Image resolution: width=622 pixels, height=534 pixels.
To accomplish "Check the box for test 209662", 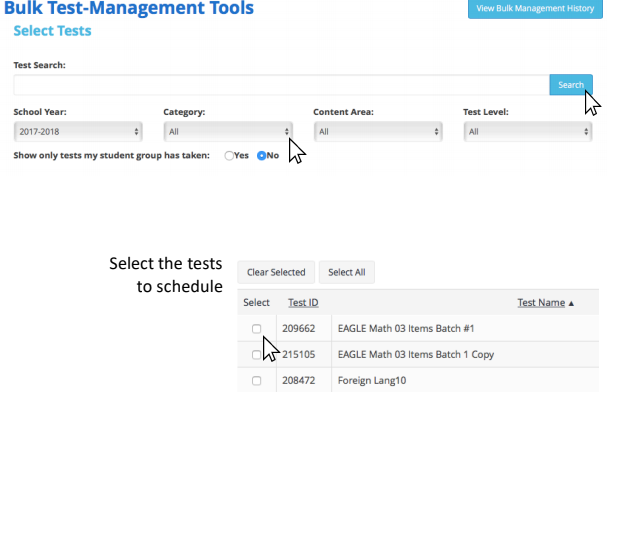I will (x=257, y=328).
